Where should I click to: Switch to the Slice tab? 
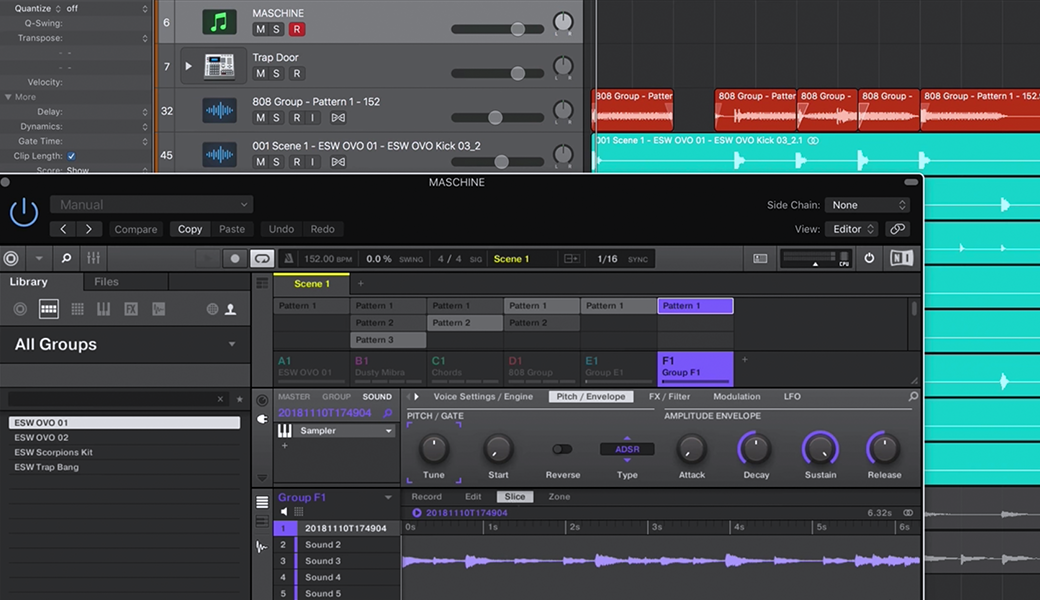[x=515, y=497]
